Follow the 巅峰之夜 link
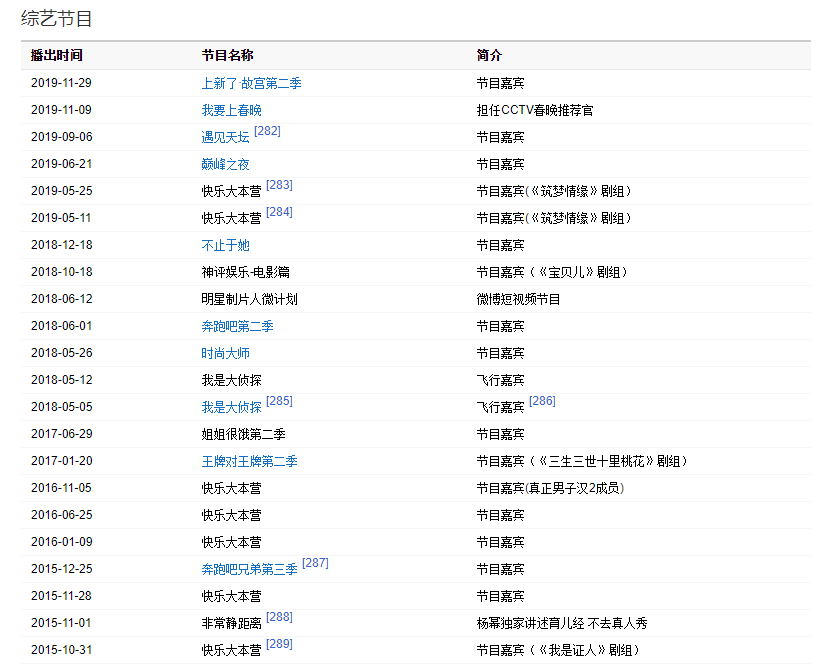Screen dimensions: 825x668 pyautogui.click(x=225, y=164)
